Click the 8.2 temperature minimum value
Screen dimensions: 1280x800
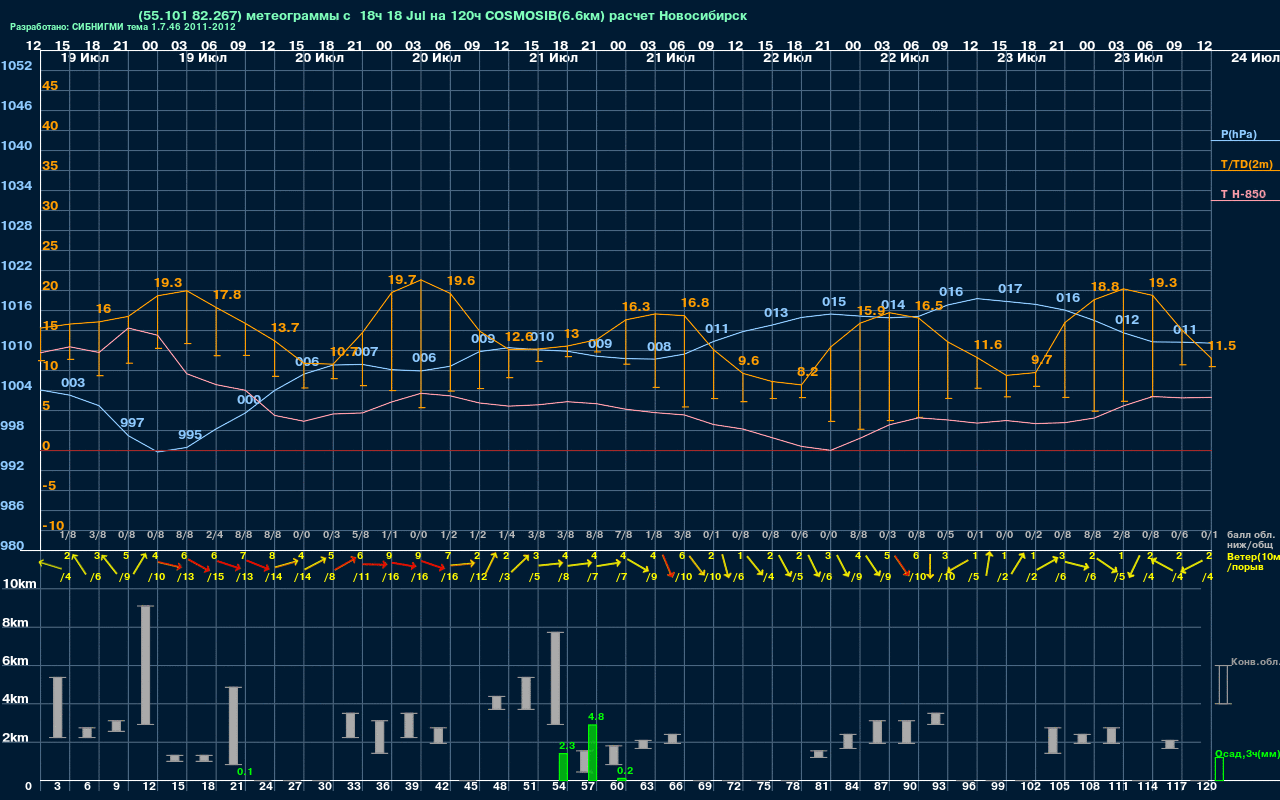coord(808,372)
